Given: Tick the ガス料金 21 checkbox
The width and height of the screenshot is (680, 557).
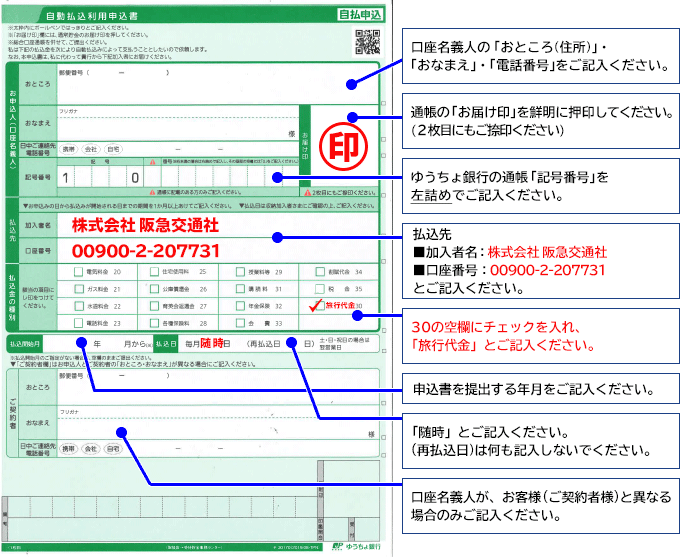Looking at the screenshot, I should [79, 288].
